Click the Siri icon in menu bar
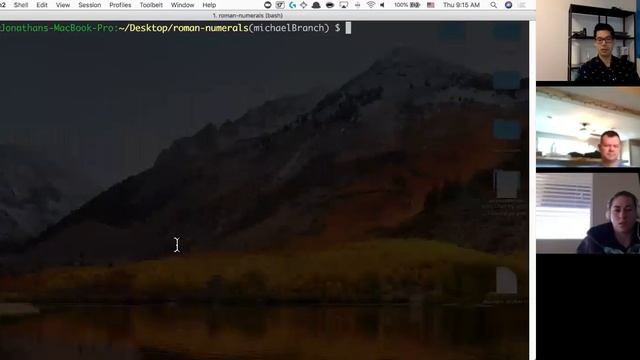 [508, 5]
